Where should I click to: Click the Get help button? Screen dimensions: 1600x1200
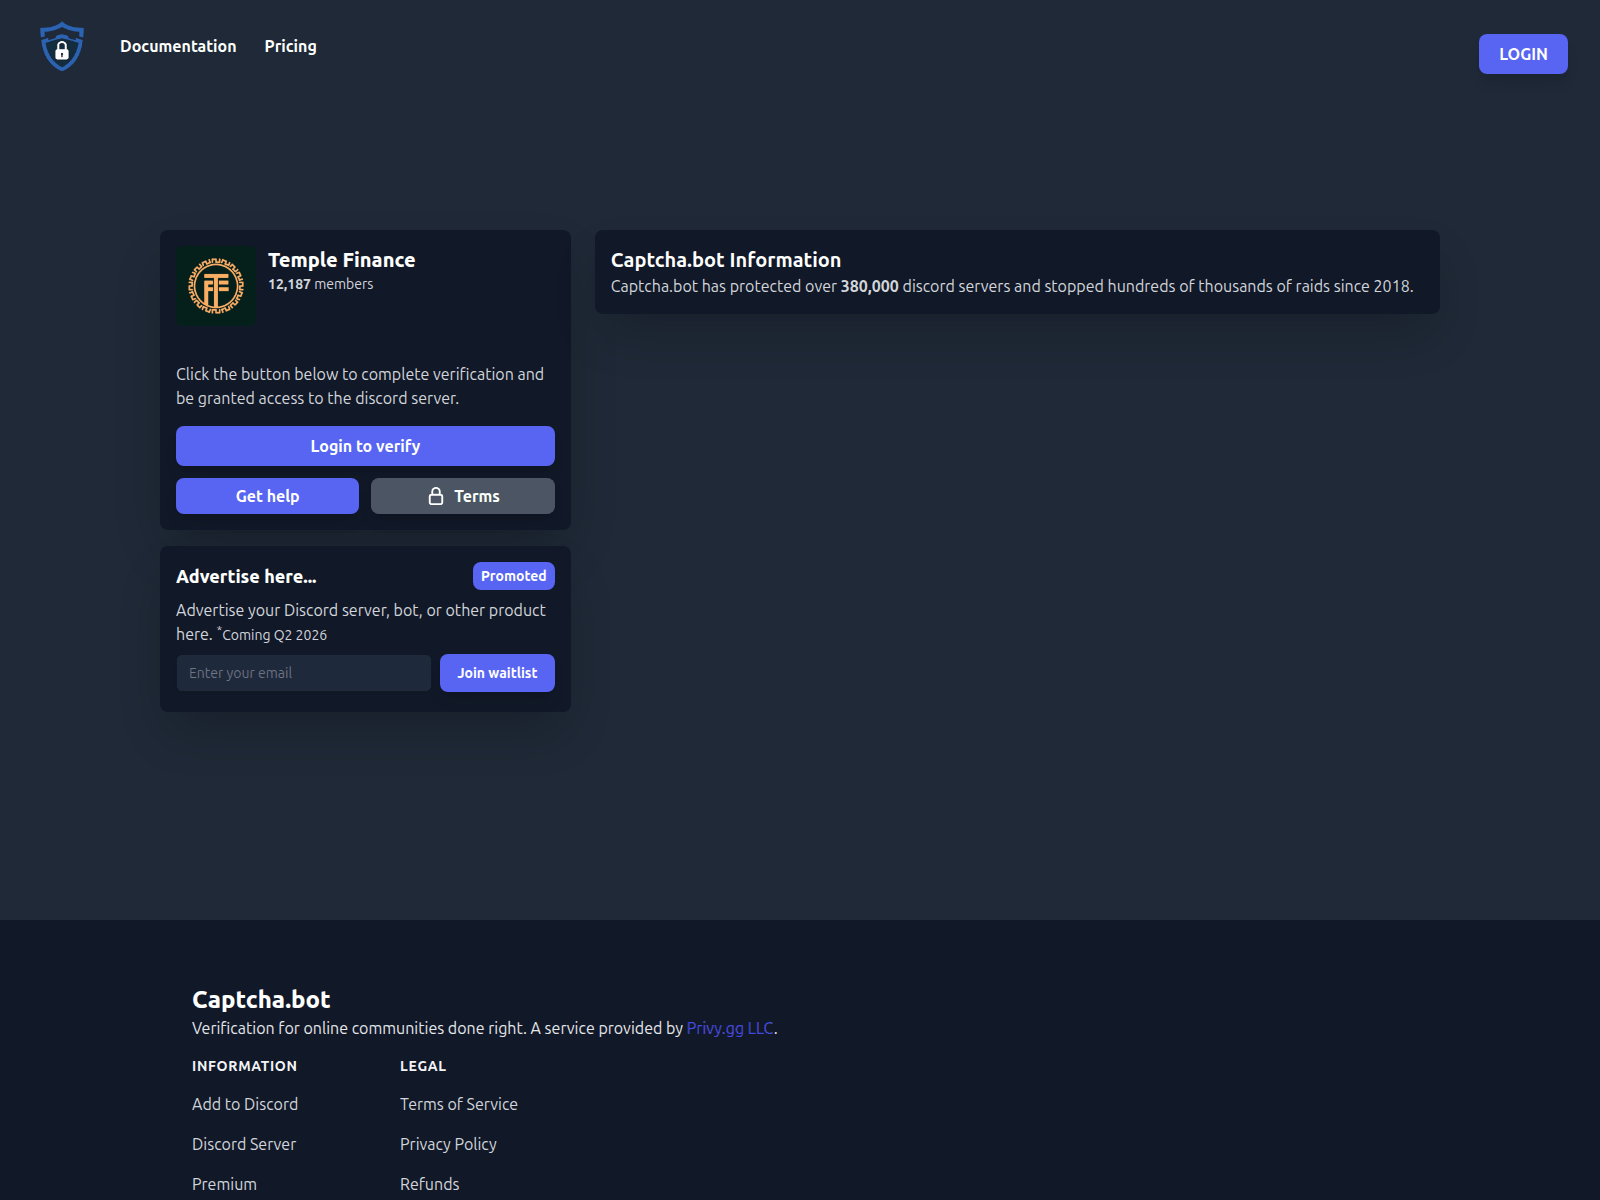pos(267,496)
